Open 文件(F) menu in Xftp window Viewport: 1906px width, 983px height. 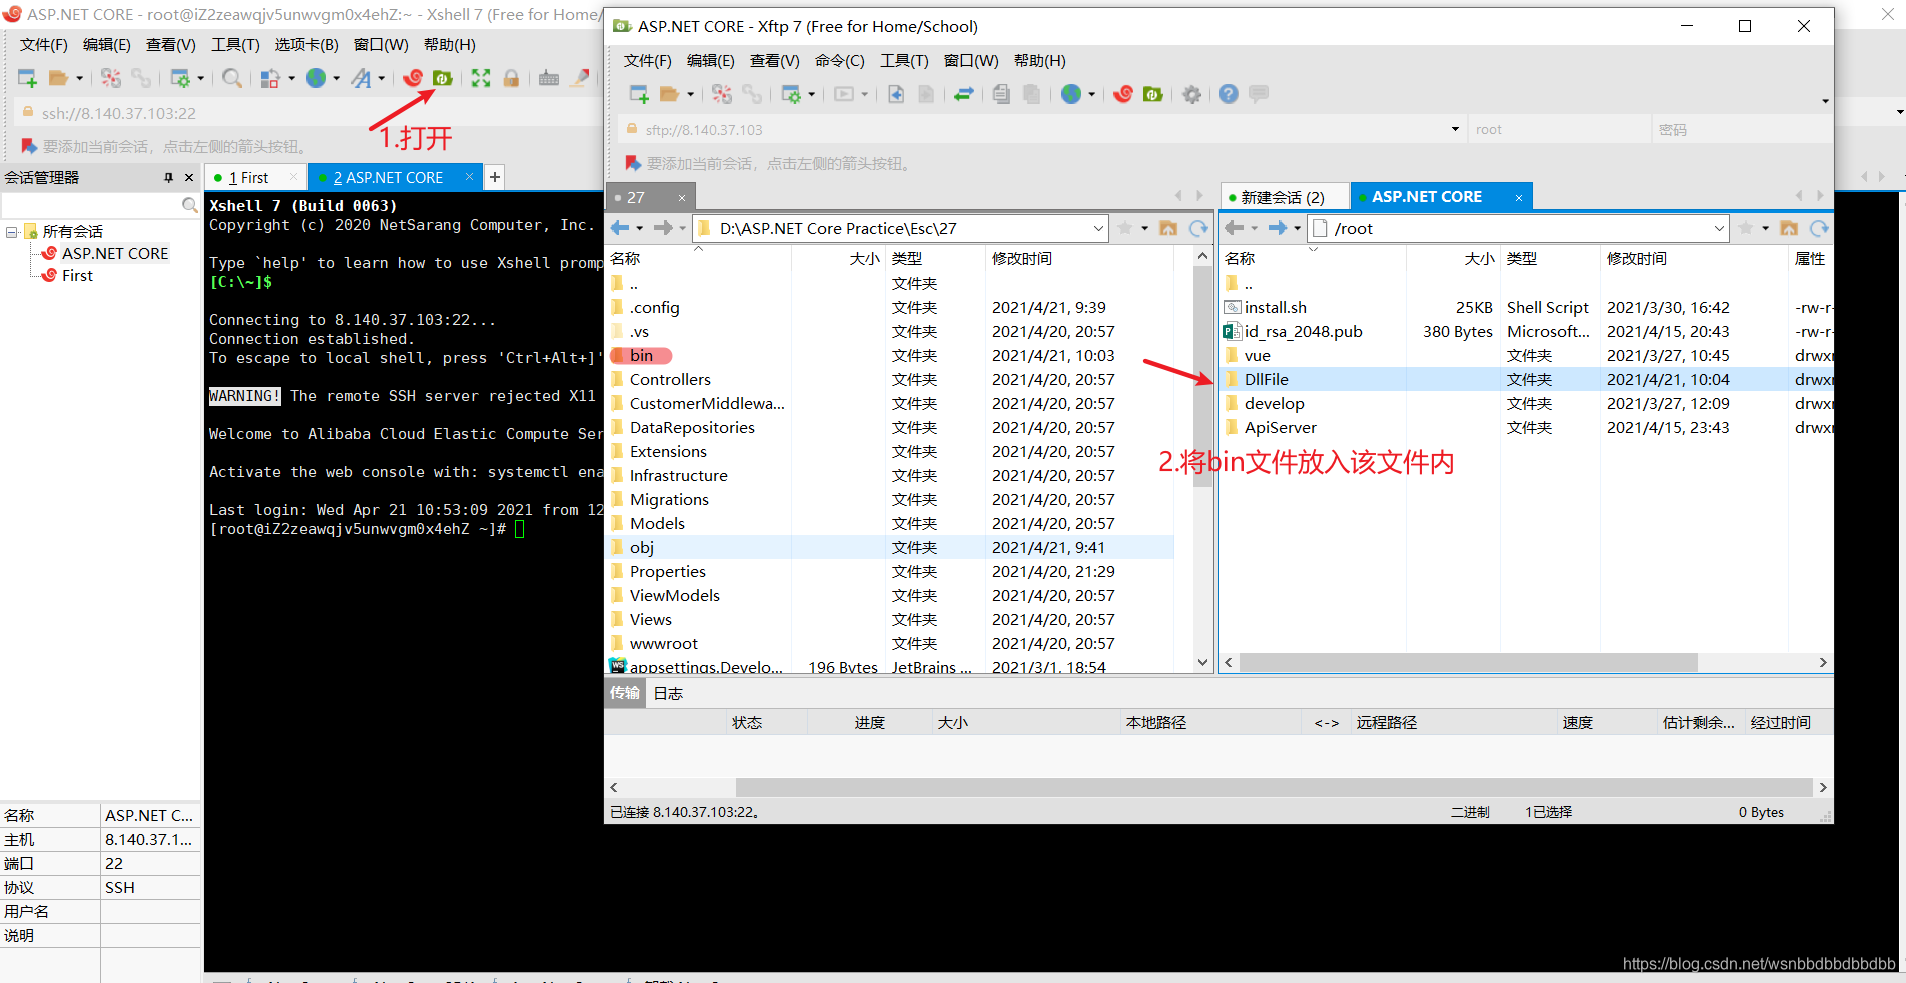[648, 61]
